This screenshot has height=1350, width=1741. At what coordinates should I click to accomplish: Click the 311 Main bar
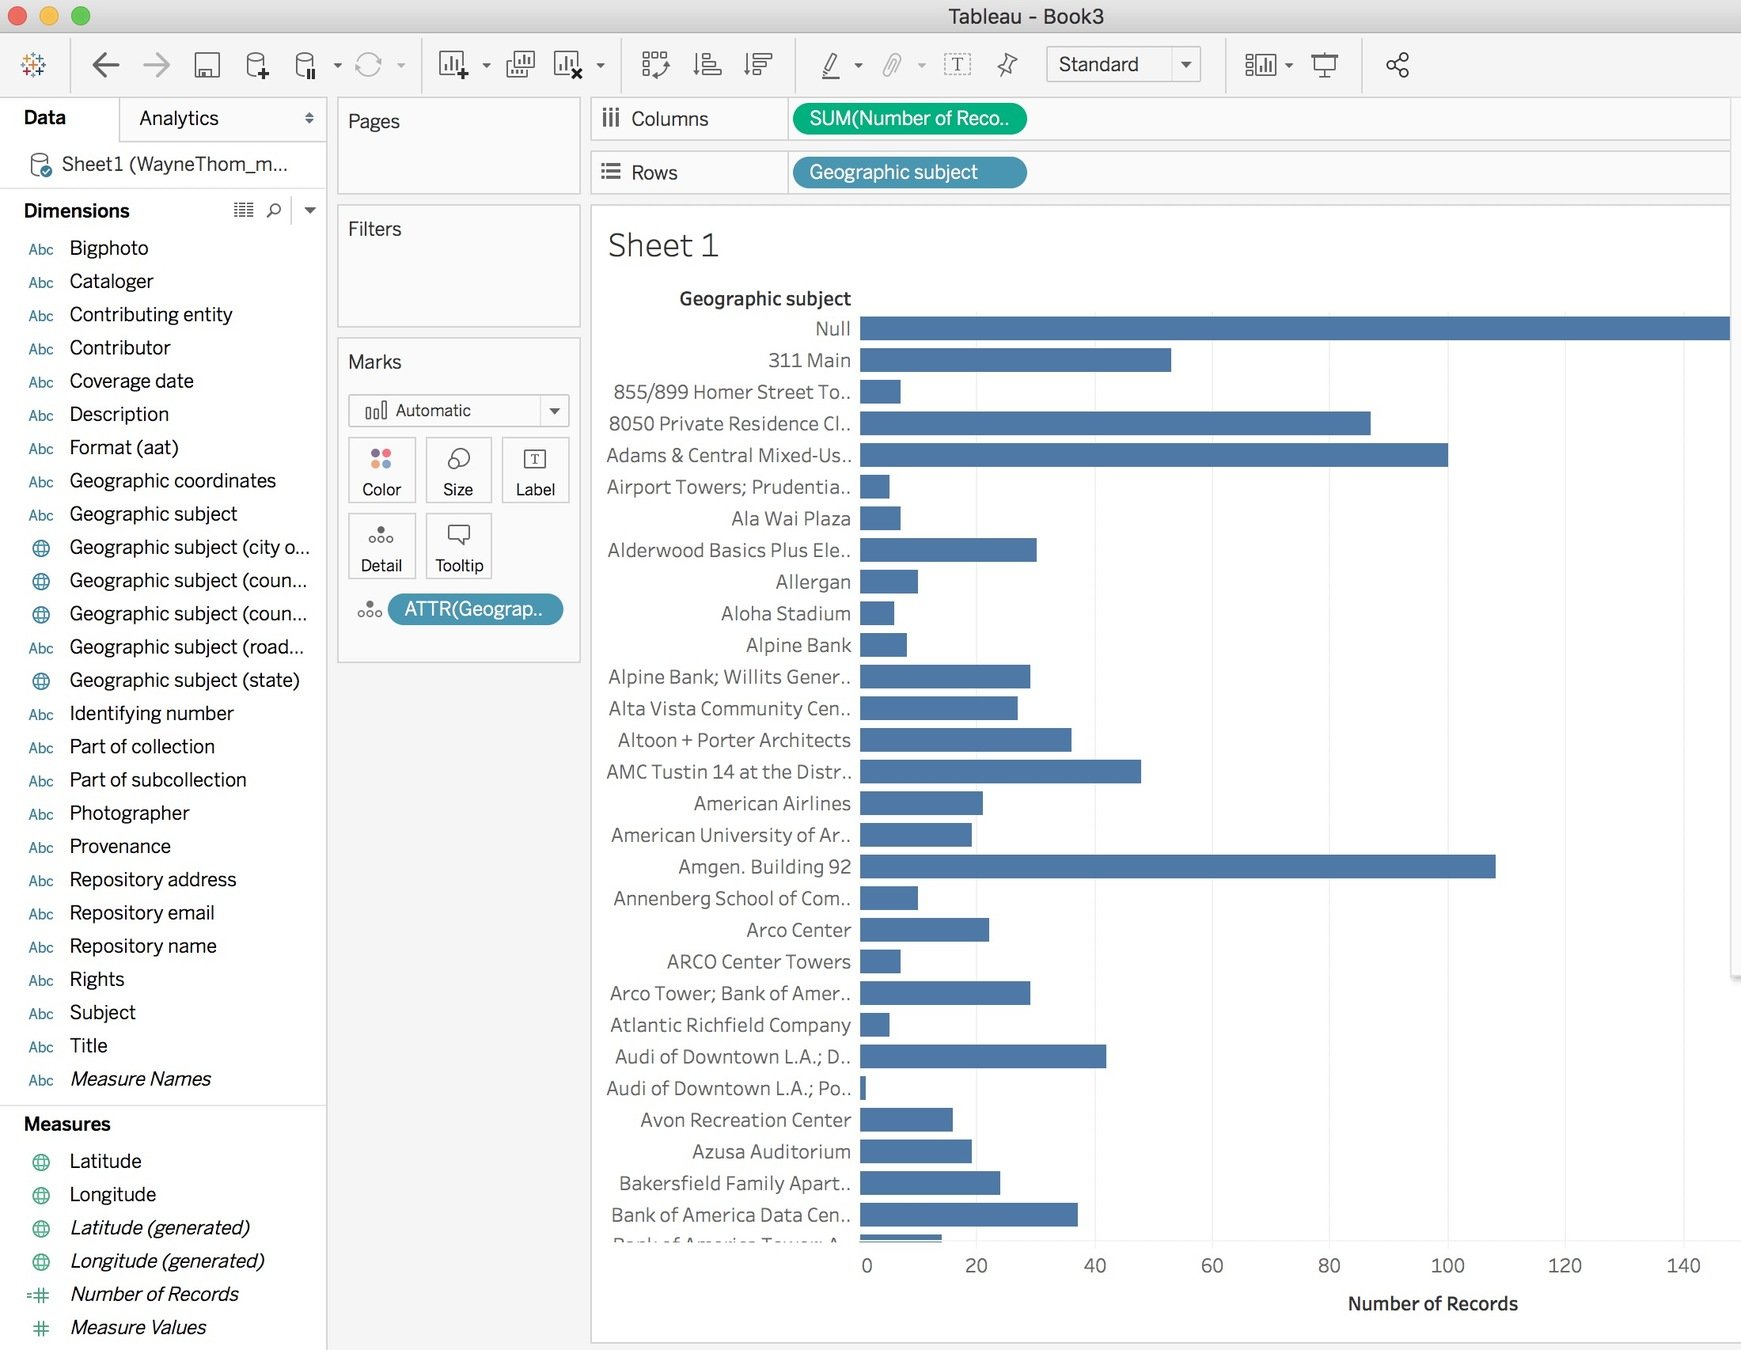(1015, 360)
